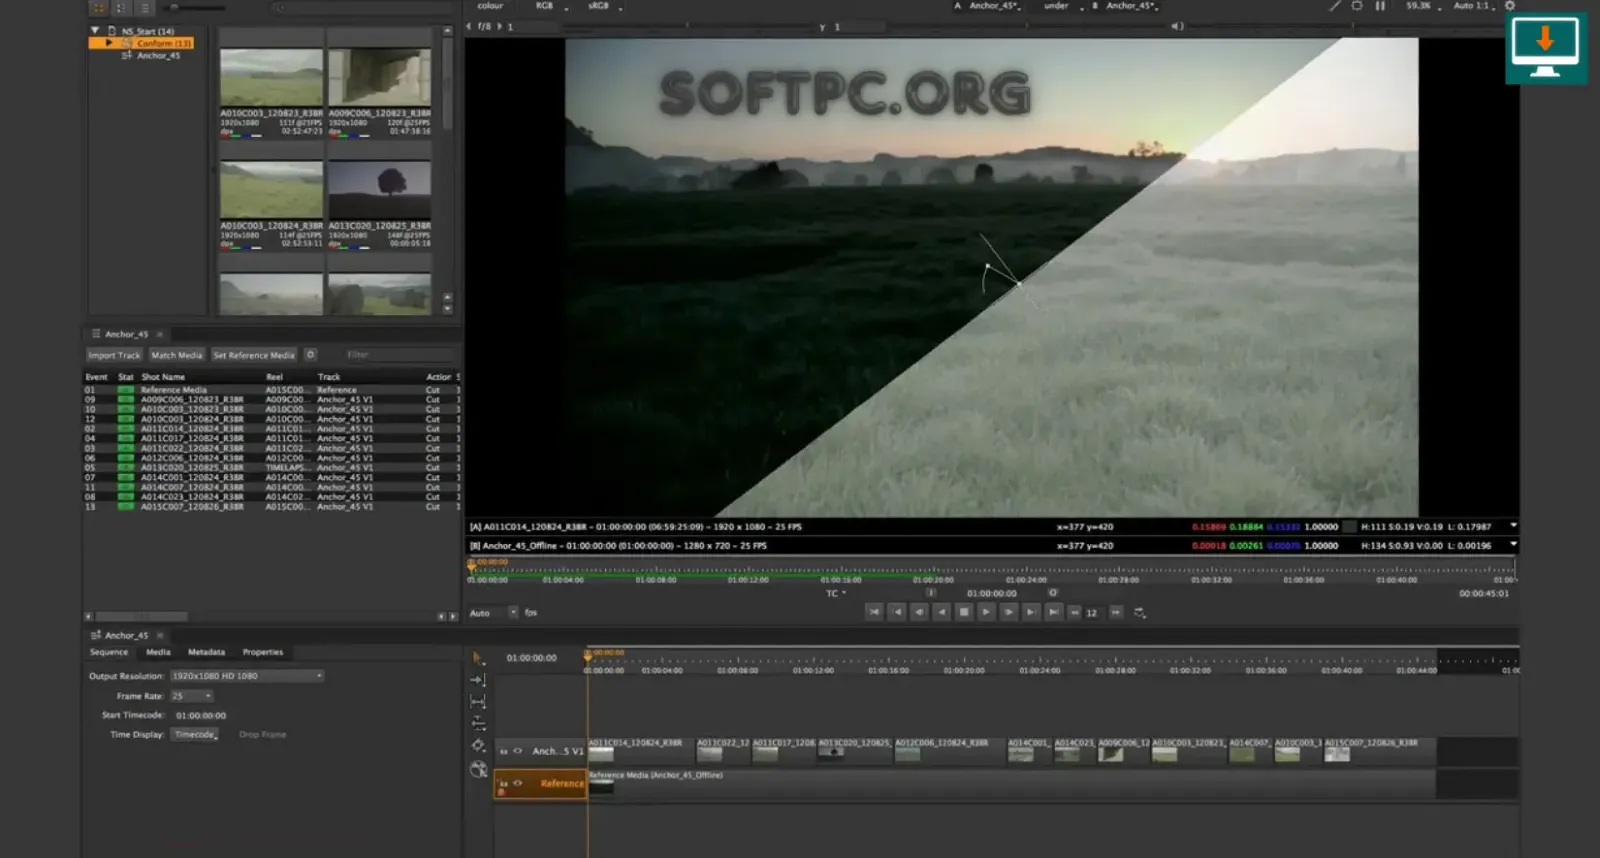Select event row A015C007_120826_R3BR
This screenshot has height=858, width=1600.
pos(271,507)
